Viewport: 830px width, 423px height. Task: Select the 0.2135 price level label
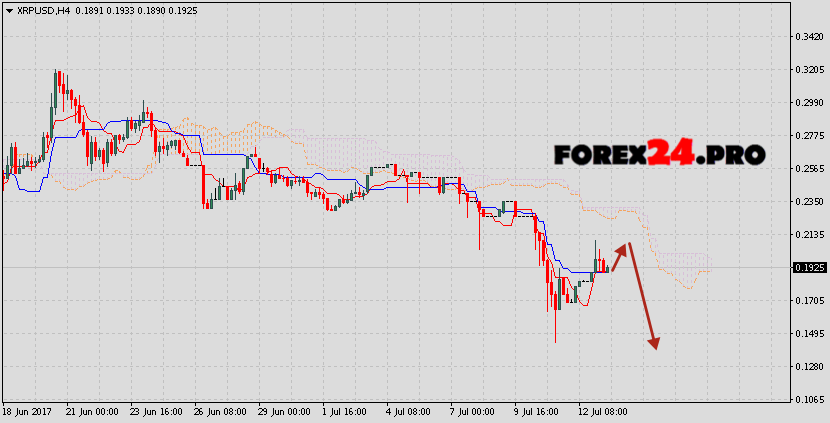[x=809, y=235]
